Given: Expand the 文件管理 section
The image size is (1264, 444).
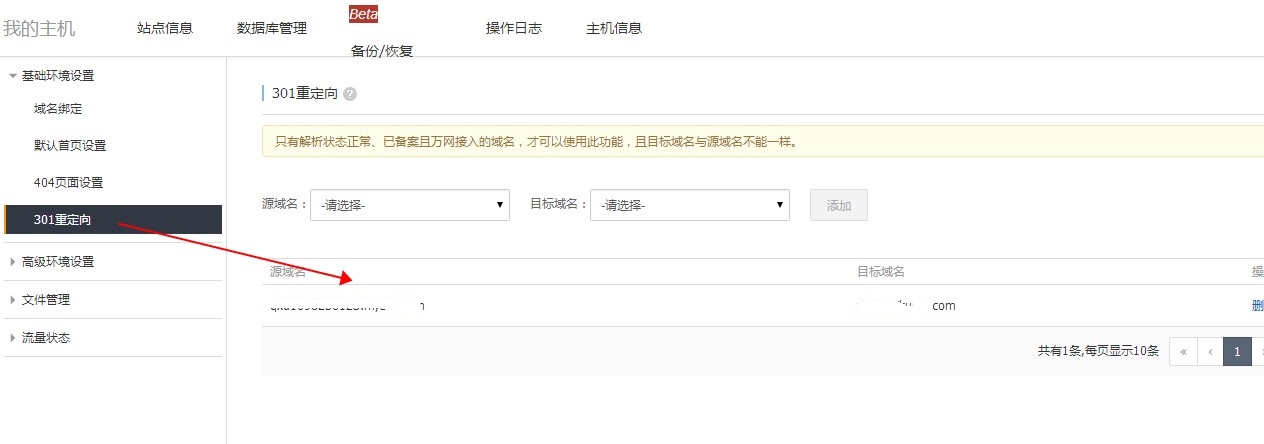Looking at the screenshot, I should click(45, 300).
